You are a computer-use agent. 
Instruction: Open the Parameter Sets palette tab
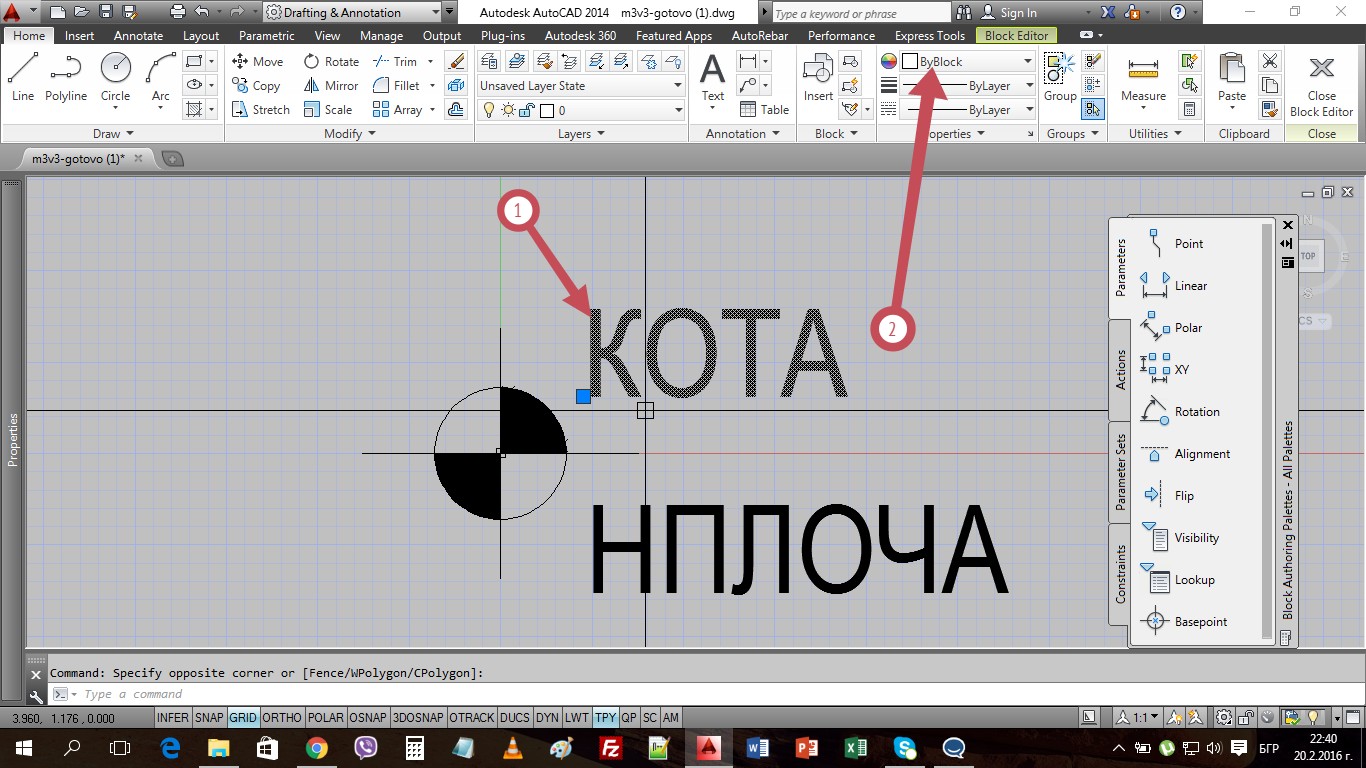(x=1120, y=472)
